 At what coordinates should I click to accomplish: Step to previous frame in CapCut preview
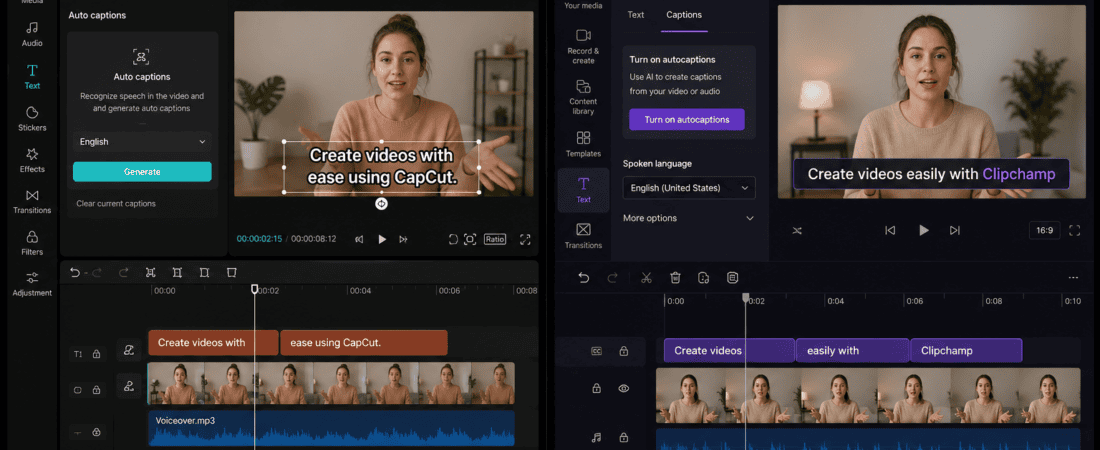click(x=359, y=239)
